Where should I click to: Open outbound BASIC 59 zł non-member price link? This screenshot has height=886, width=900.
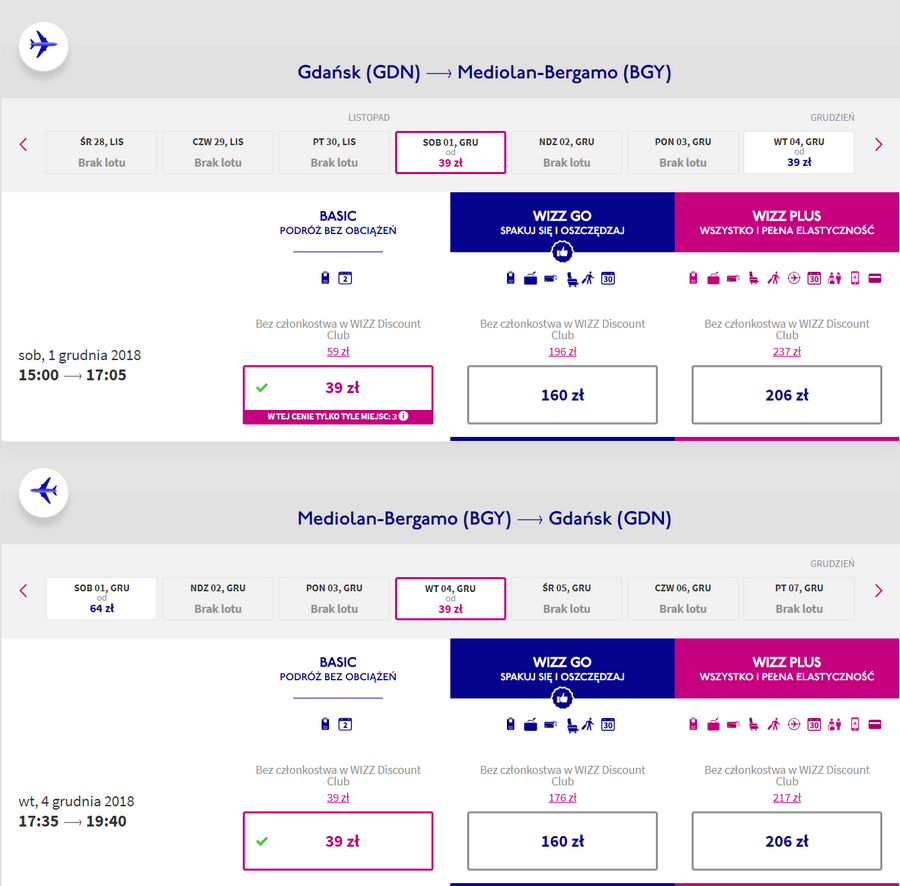point(338,351)
